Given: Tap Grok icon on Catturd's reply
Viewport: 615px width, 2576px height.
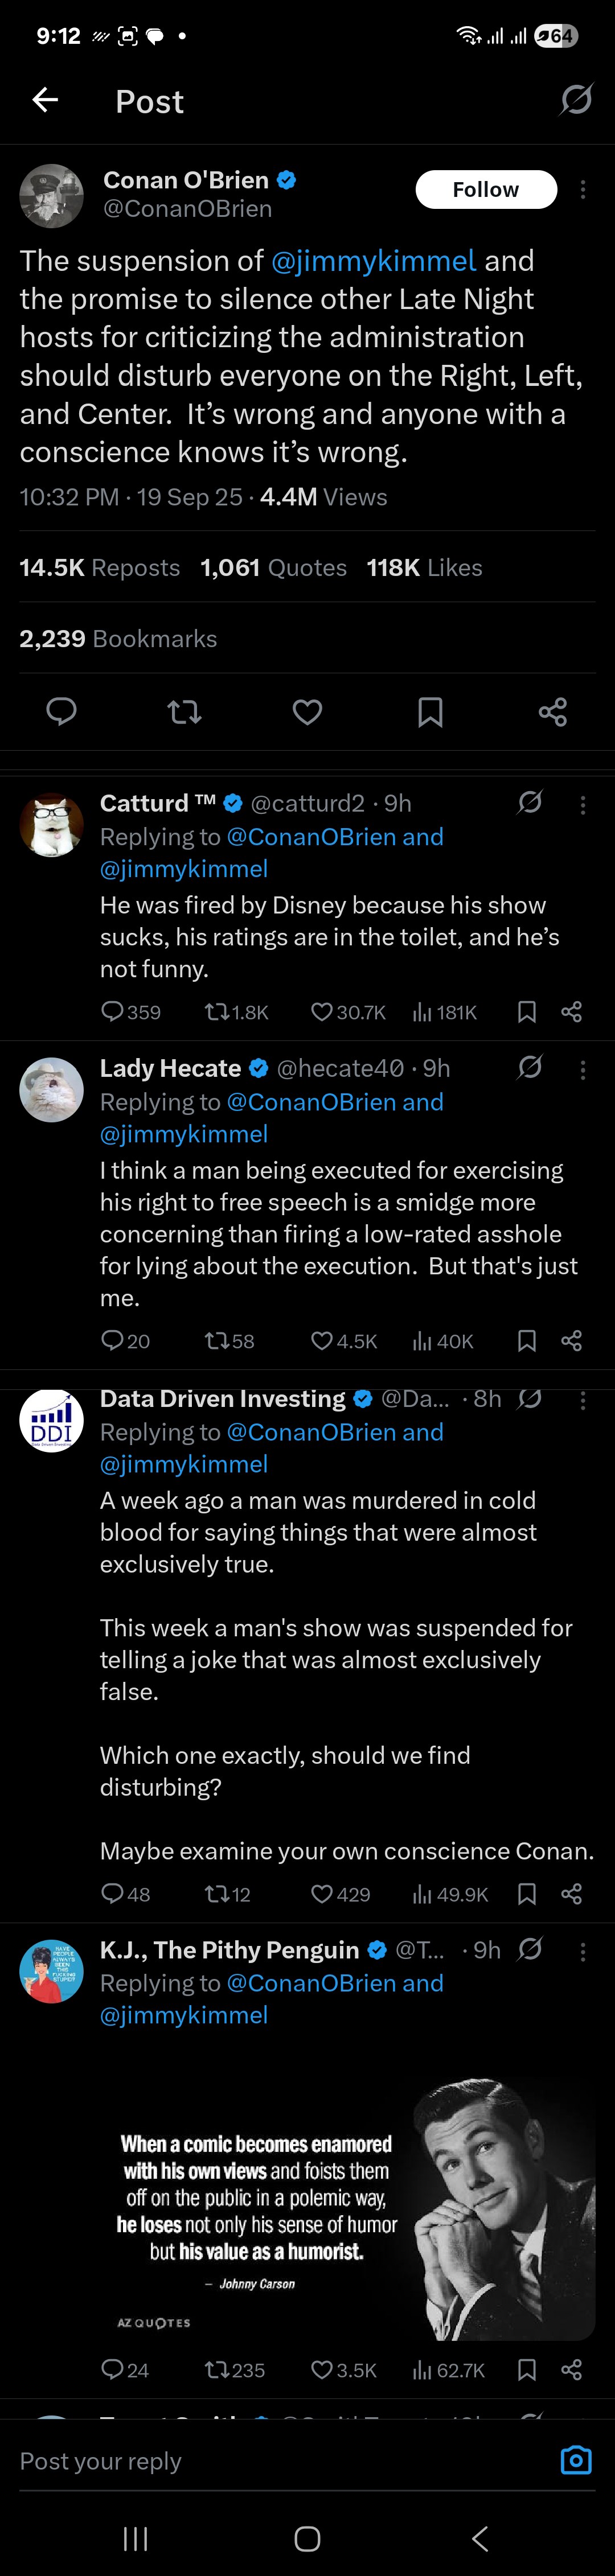Looking at the screenshot, I should click(x=530, y=802).
